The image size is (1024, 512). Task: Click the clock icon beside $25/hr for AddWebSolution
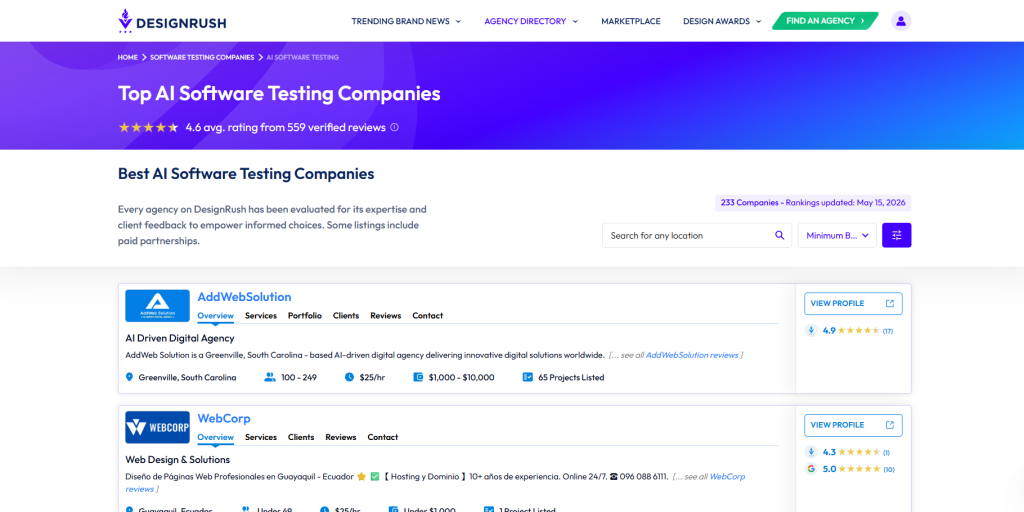349,377
